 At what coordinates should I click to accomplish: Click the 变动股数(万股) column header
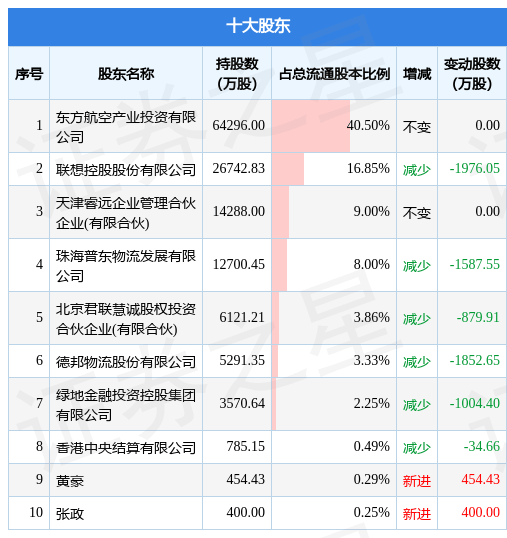472,74
